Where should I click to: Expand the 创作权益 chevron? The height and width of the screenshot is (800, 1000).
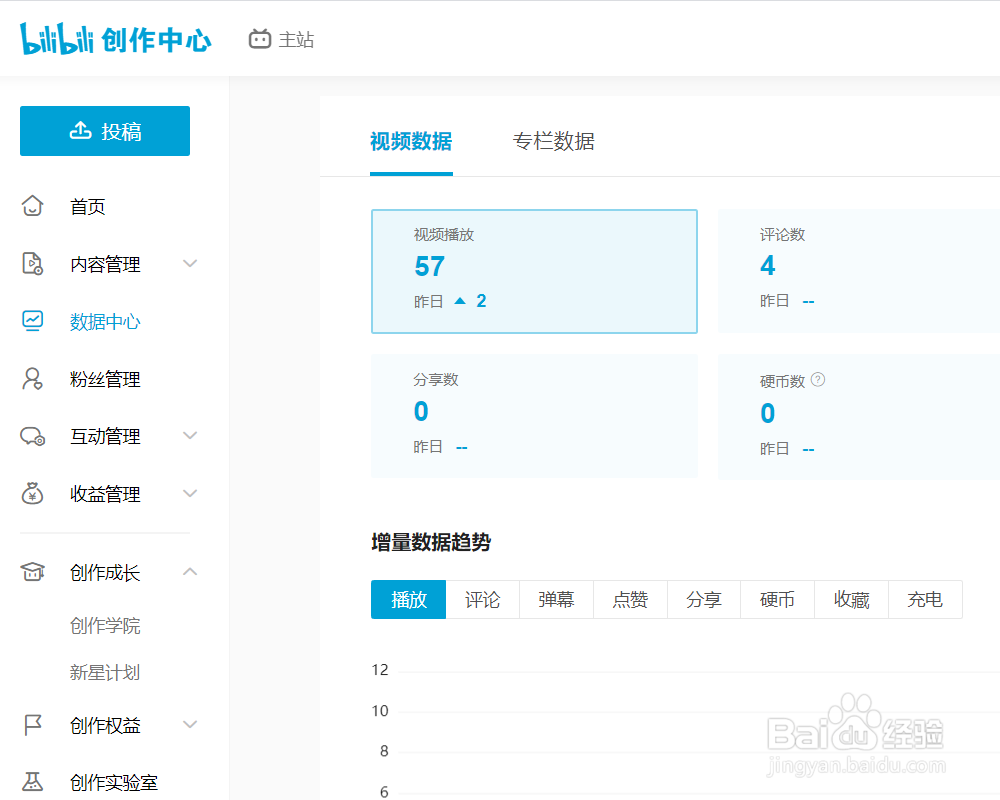pyautogui.click(x=190, y=725)
